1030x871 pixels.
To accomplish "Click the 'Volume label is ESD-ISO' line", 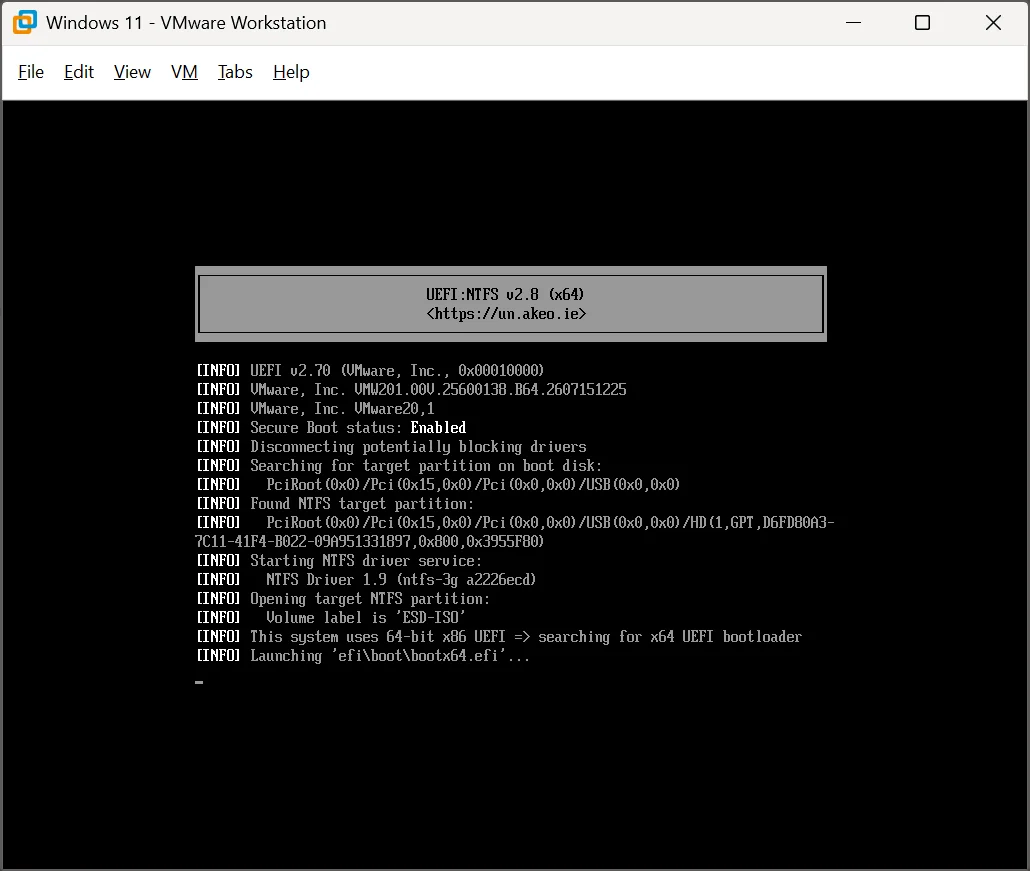I will click(331, 617).
